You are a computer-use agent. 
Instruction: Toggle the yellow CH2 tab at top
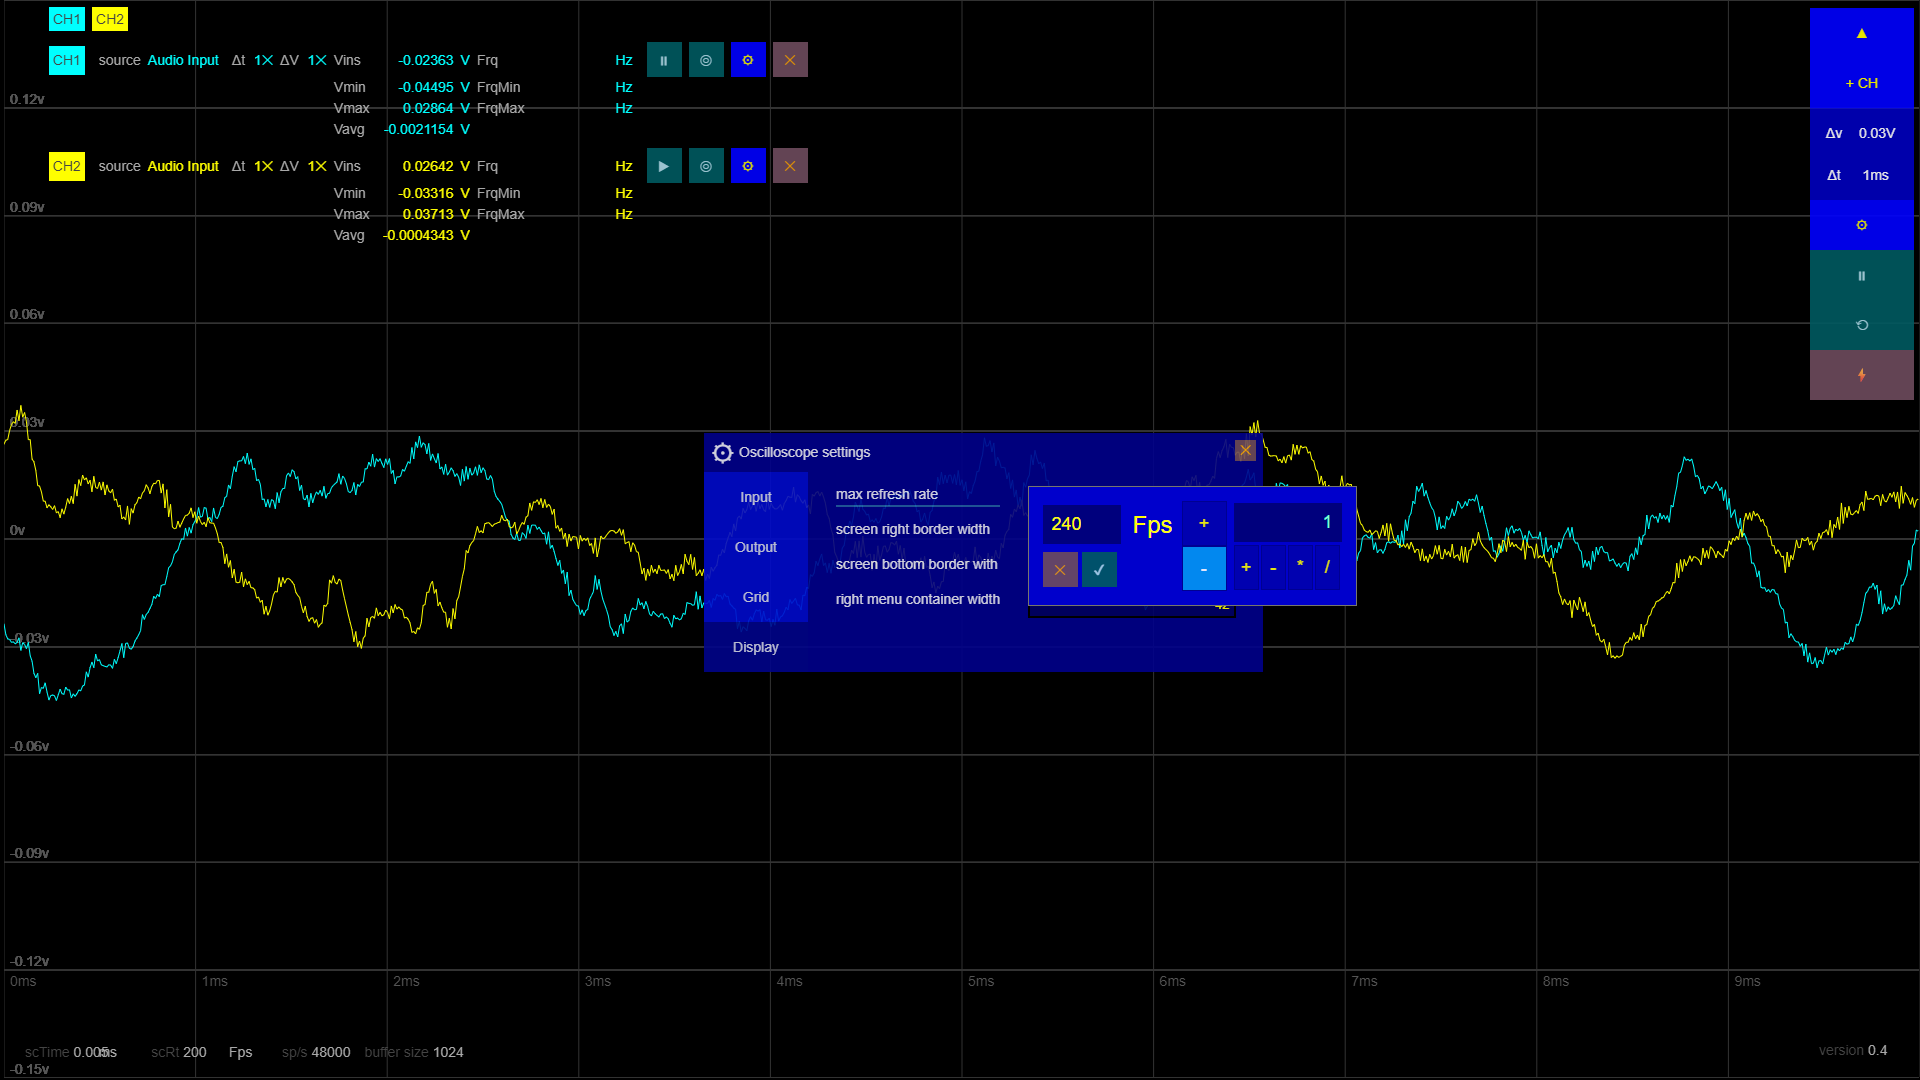pos(110,19)
